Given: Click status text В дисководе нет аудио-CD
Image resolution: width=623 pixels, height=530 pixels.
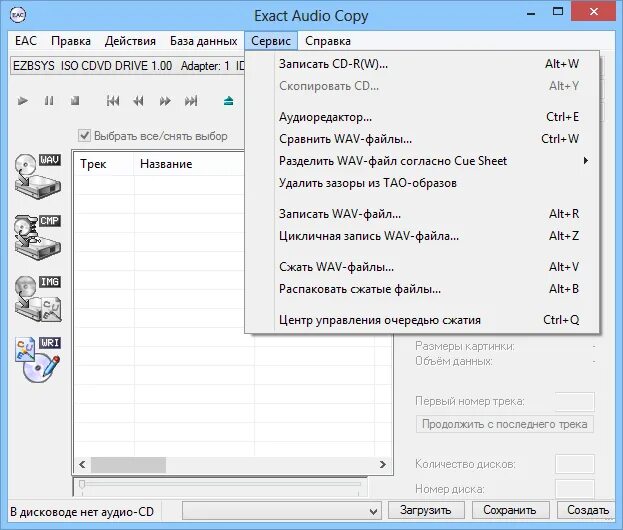Looking at the screenshot, I should pos(82,512).
